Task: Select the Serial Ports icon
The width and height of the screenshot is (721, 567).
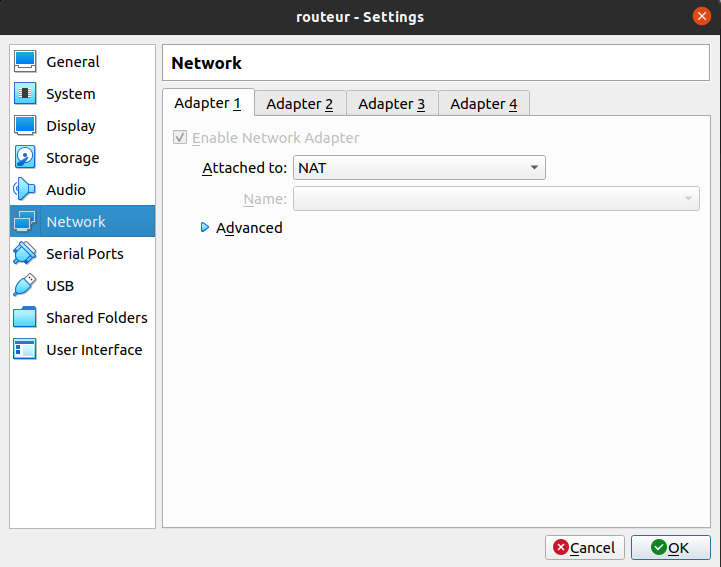Action: coord(26,254)
